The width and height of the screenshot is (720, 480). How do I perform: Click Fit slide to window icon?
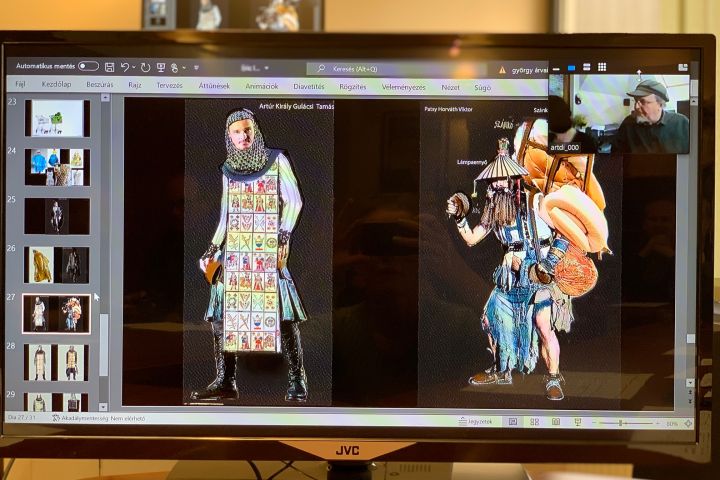[x=688, y=424]
